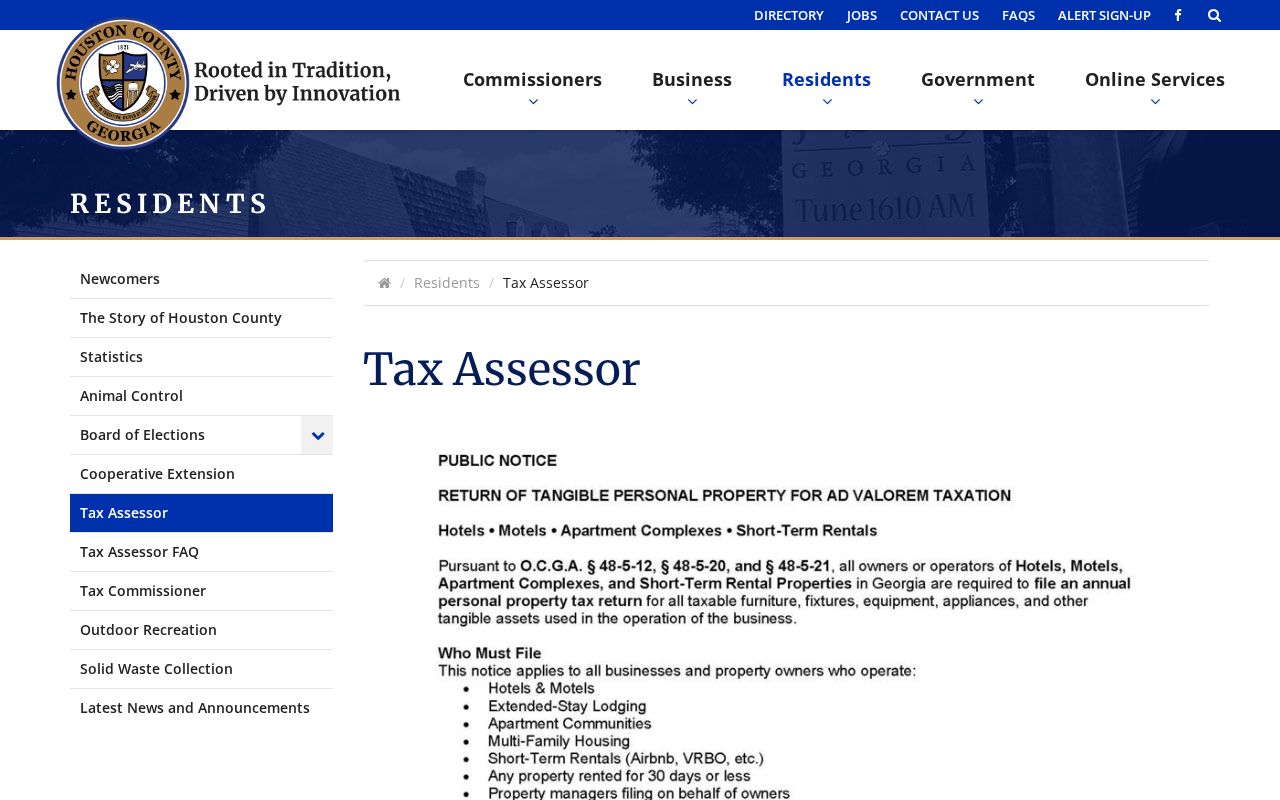
Task: Open Animal Control sidebar link
Action: pyautogui.click(x=201, y=396)
